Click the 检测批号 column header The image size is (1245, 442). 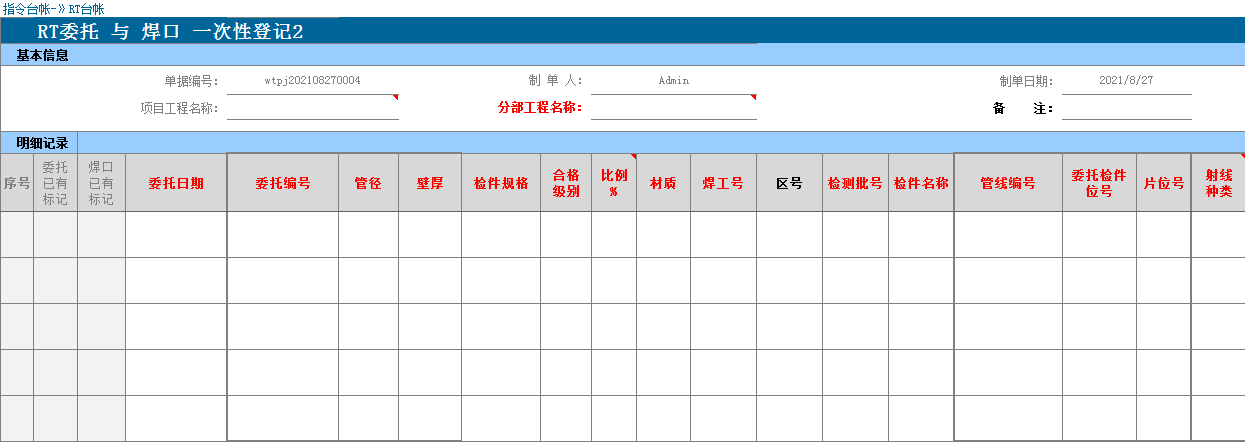click(855, 183)
